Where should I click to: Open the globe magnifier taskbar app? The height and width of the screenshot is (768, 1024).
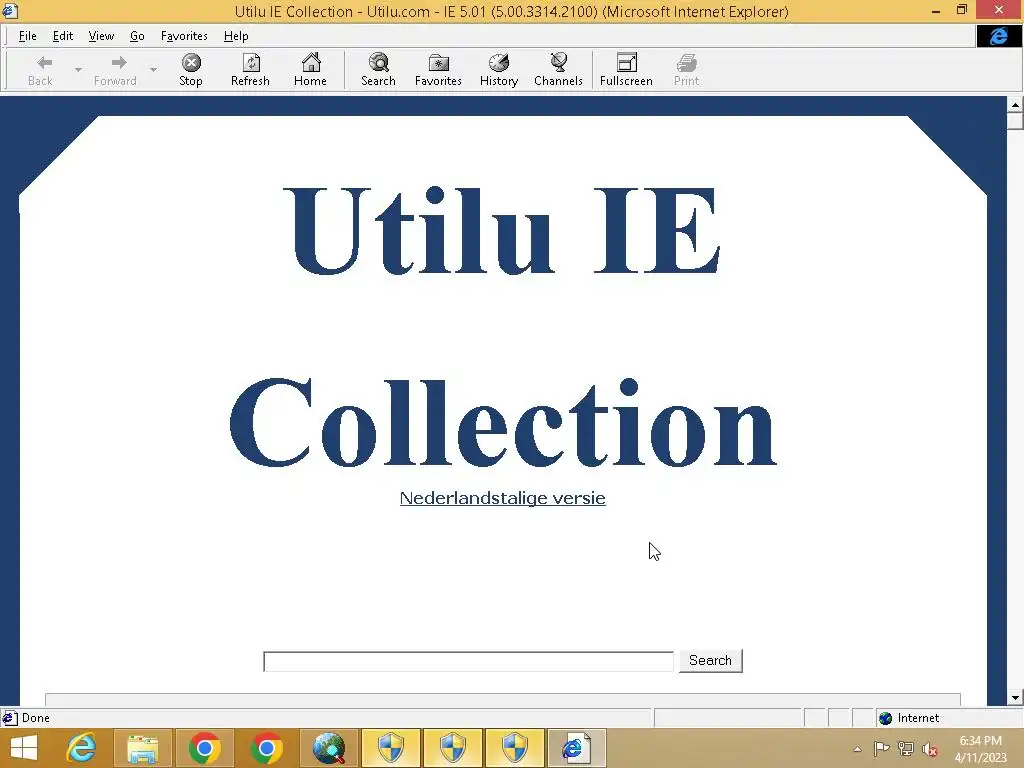328,748
